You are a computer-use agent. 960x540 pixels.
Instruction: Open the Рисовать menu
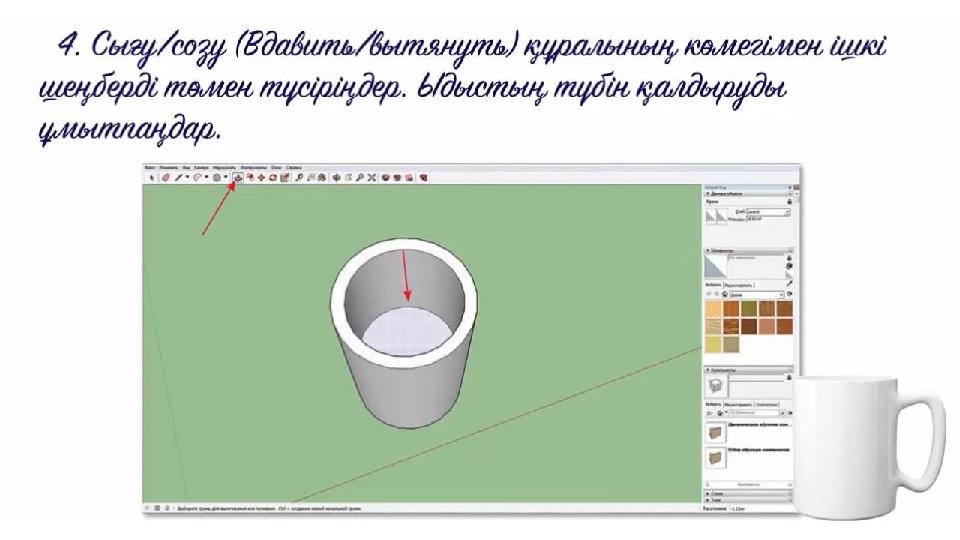tap(225, 168)
